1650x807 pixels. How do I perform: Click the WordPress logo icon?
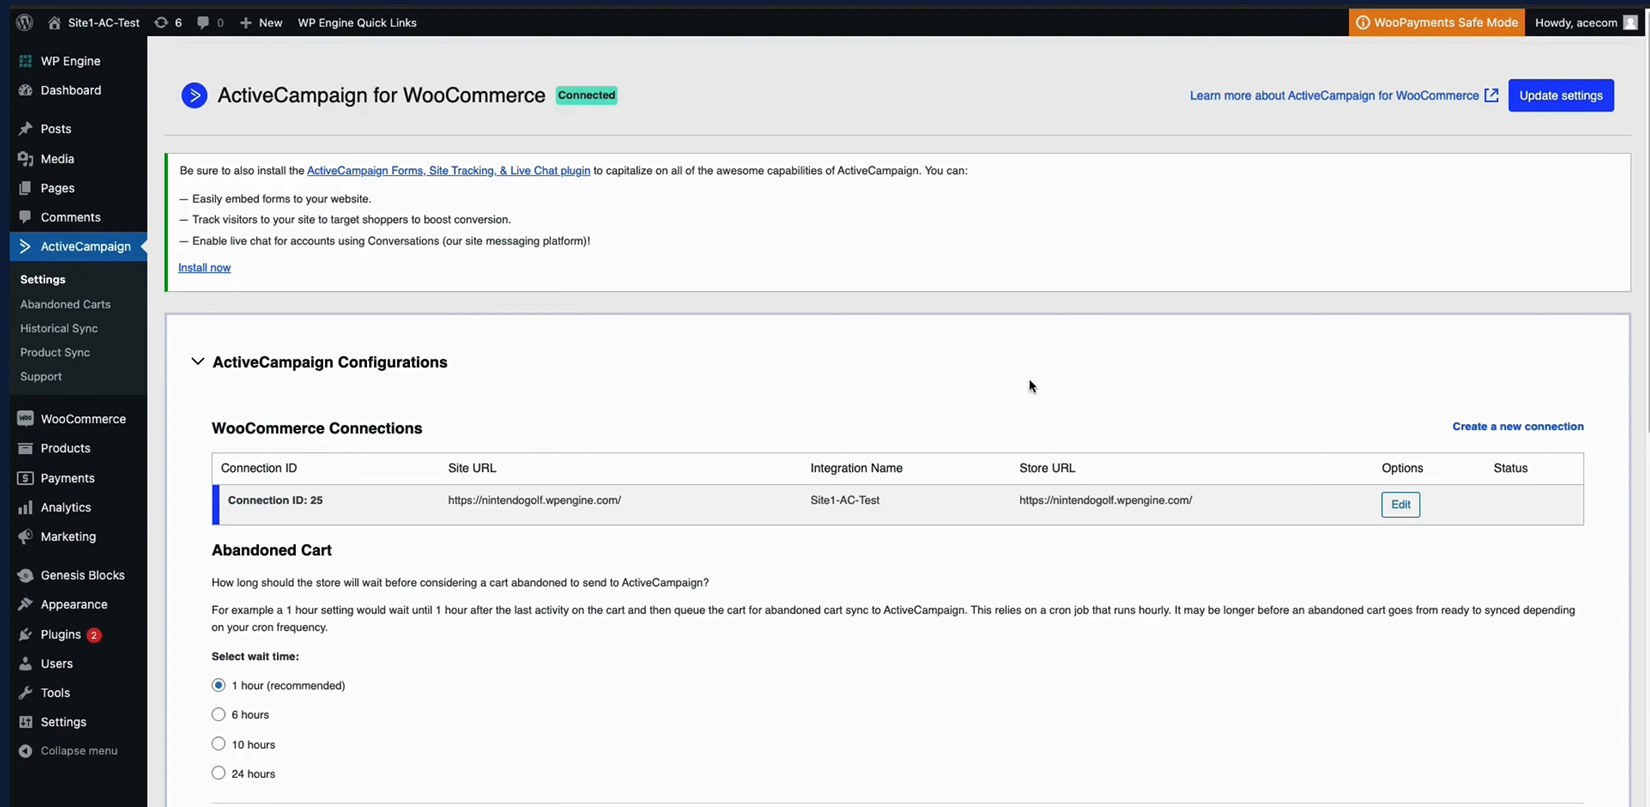pos(25,22)
